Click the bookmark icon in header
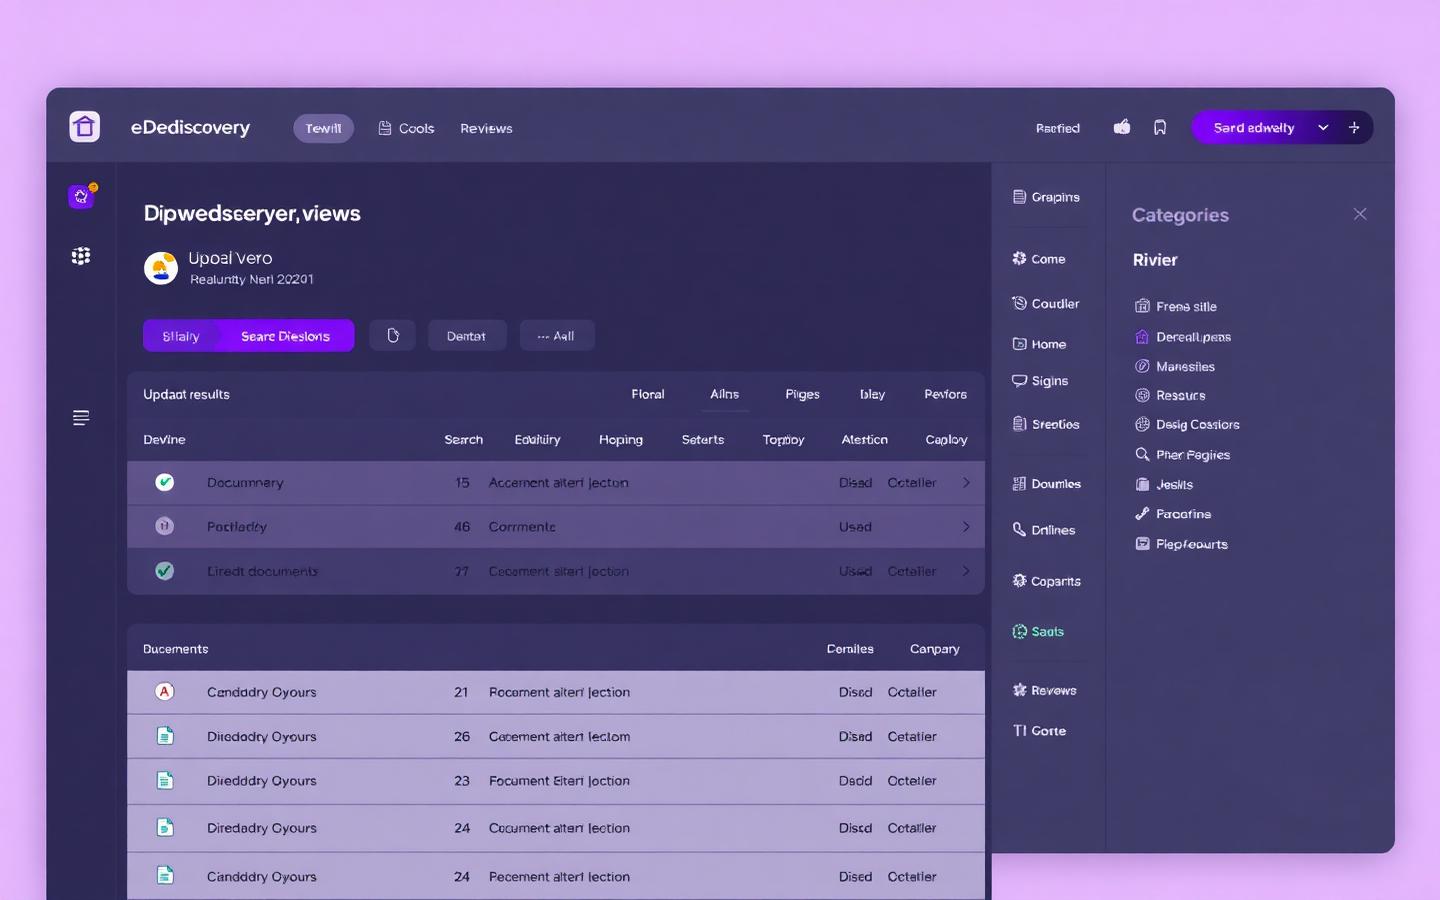This screenshot has height=900, width=1440. point(1160,127)
